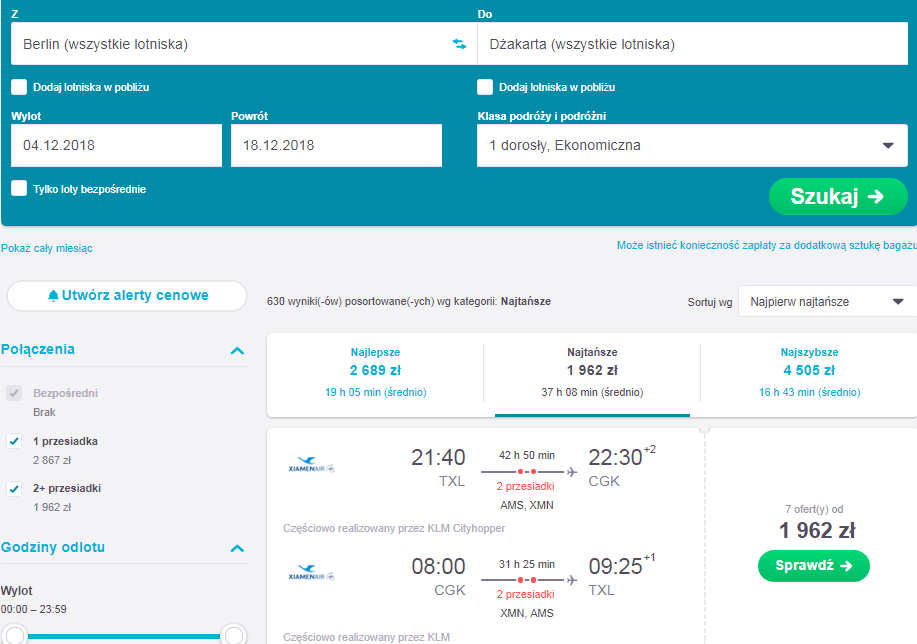Open the Sortuj wg sorting dropdown

point(827,301)
